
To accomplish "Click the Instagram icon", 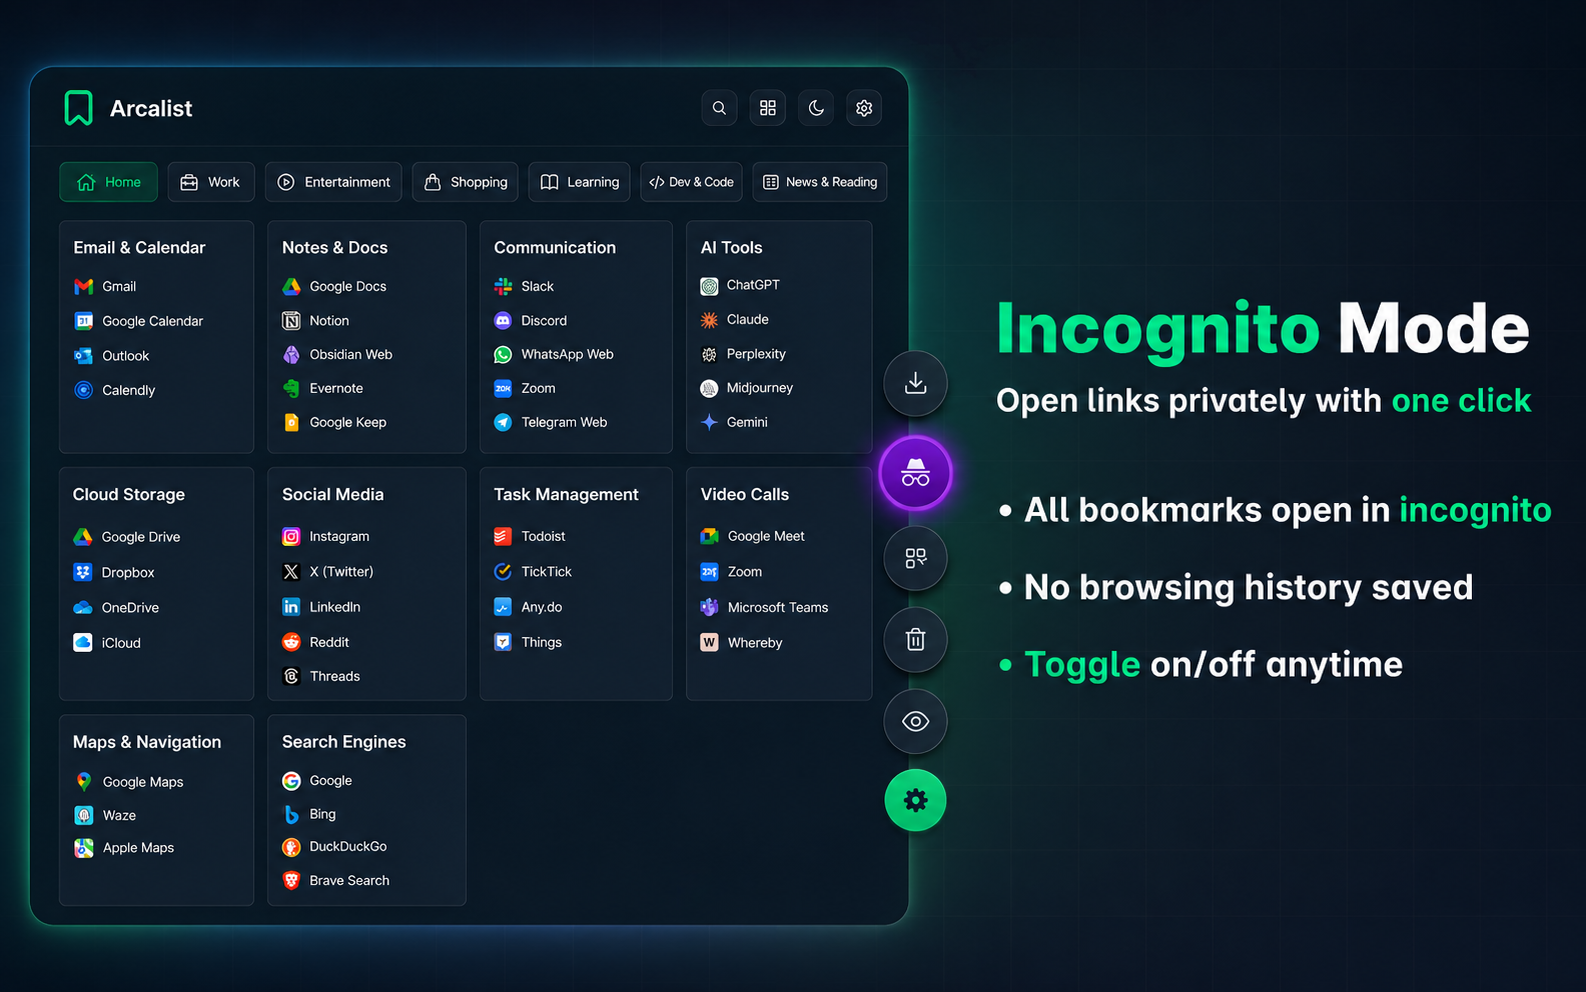I will [x=291, y=537].
